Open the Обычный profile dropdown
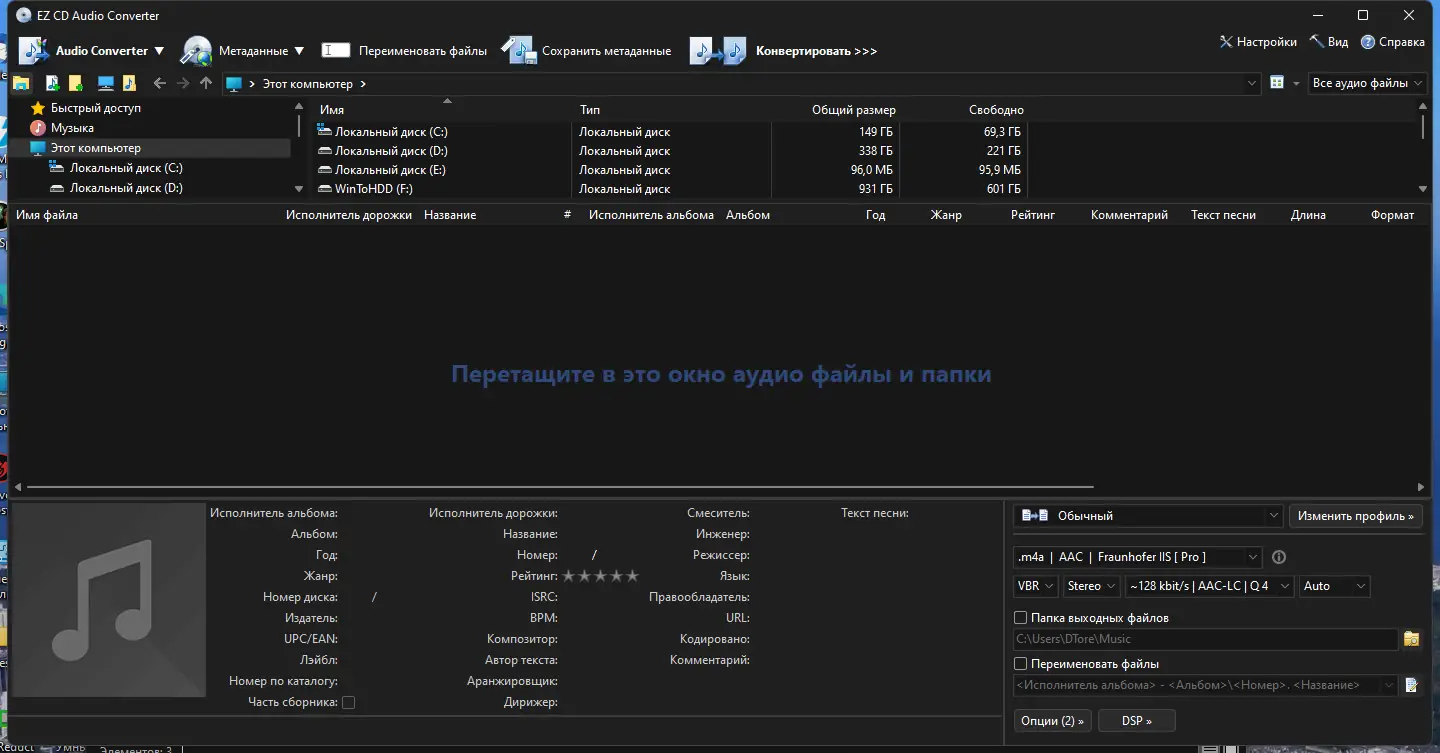 1148,516
